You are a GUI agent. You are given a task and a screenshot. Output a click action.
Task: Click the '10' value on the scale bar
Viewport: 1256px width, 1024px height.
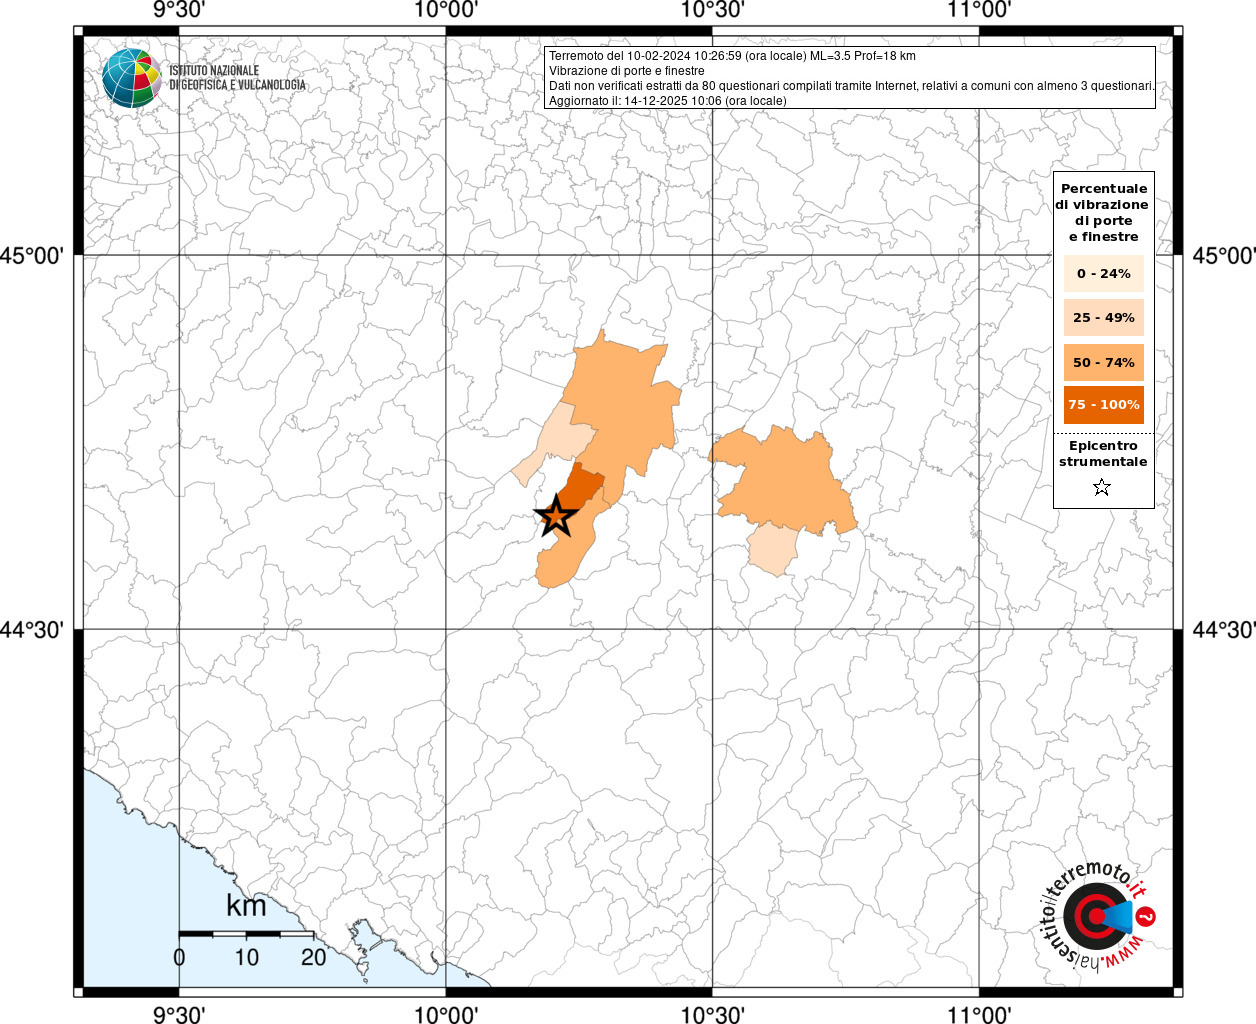coord(247,957)
